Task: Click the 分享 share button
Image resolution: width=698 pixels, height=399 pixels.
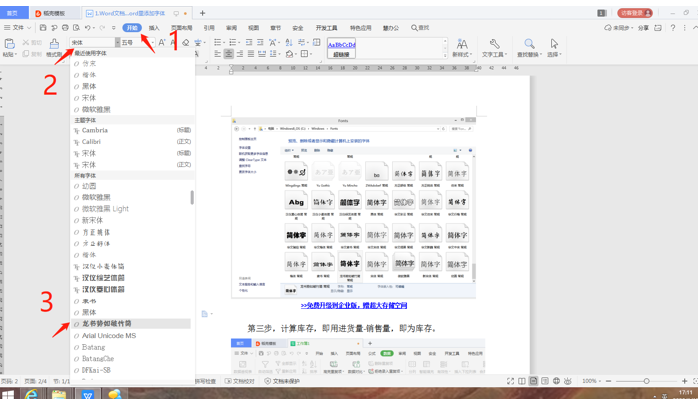Action: click(x=643, y=28)
